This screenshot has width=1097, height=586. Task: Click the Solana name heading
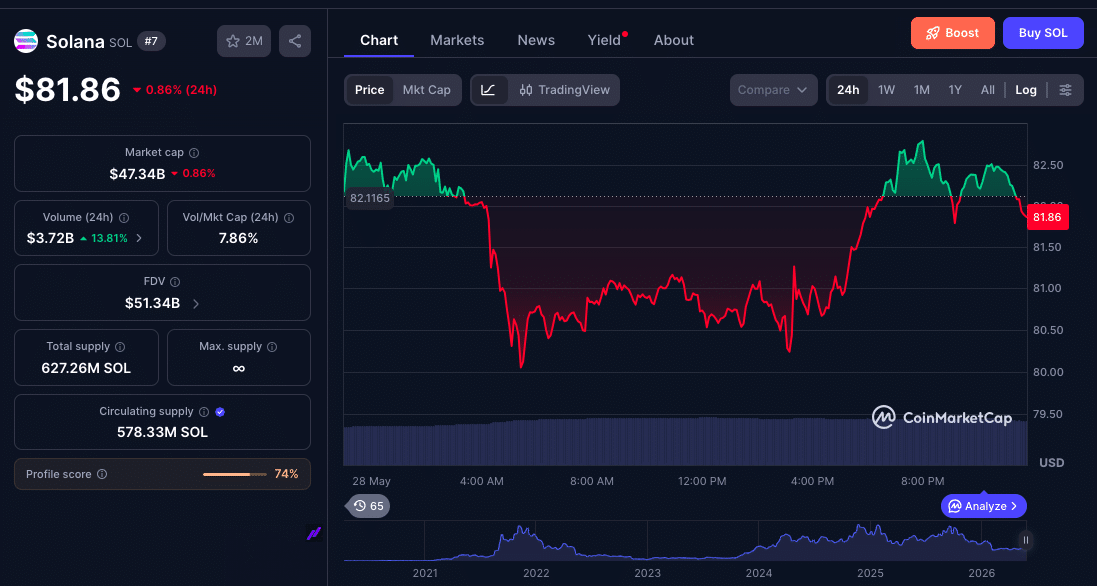[76, 42]
